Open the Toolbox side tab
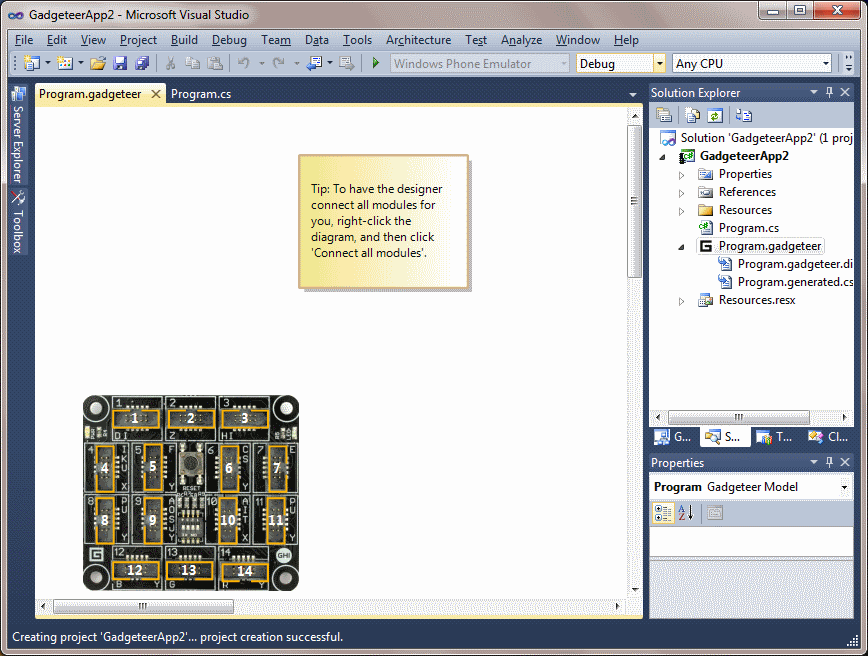868x656 pixels. tap(18, 221)
